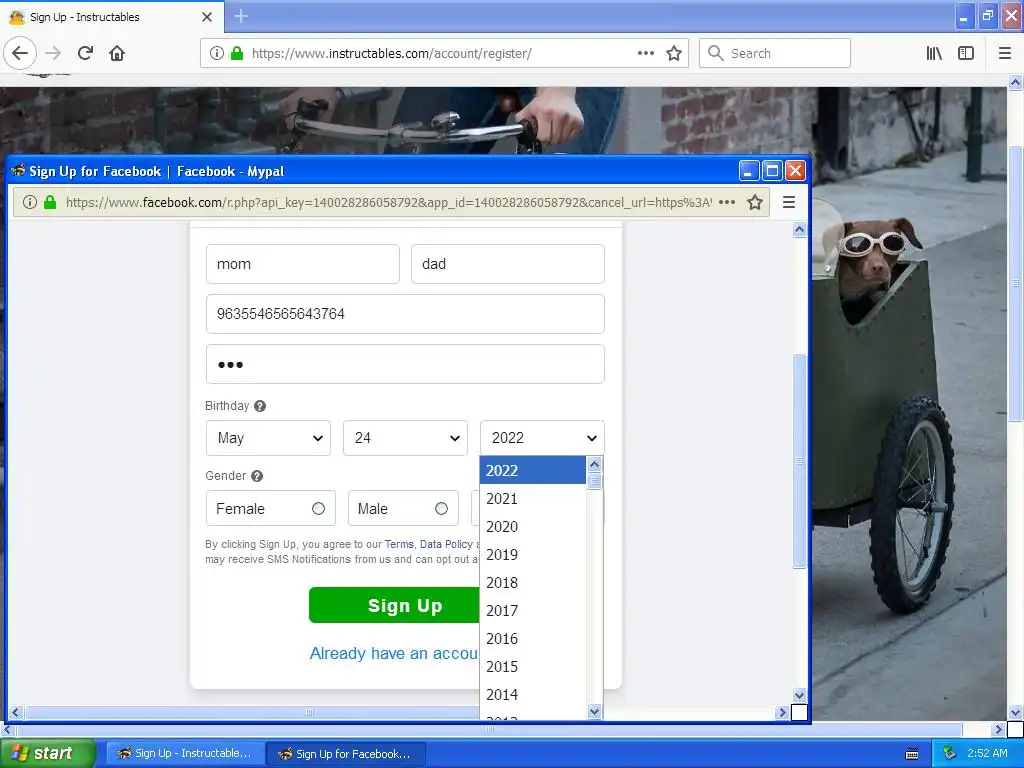Click the year list scroll down arrow
Viewport: 1024px width, 768px height.
(x=594, y=711)
